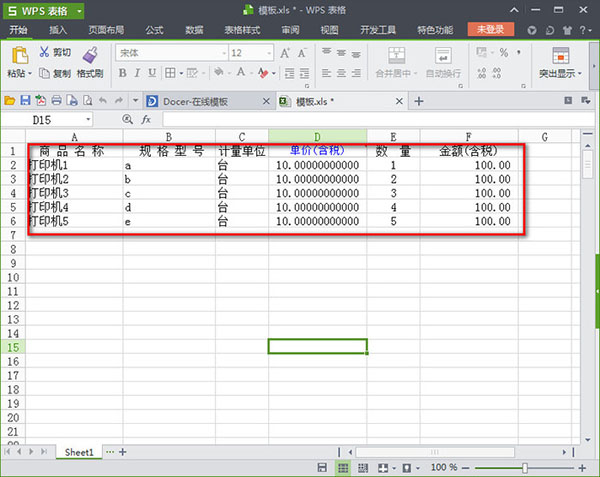
Task: Add a new sheet with plus icon
Action: (123, 452)
